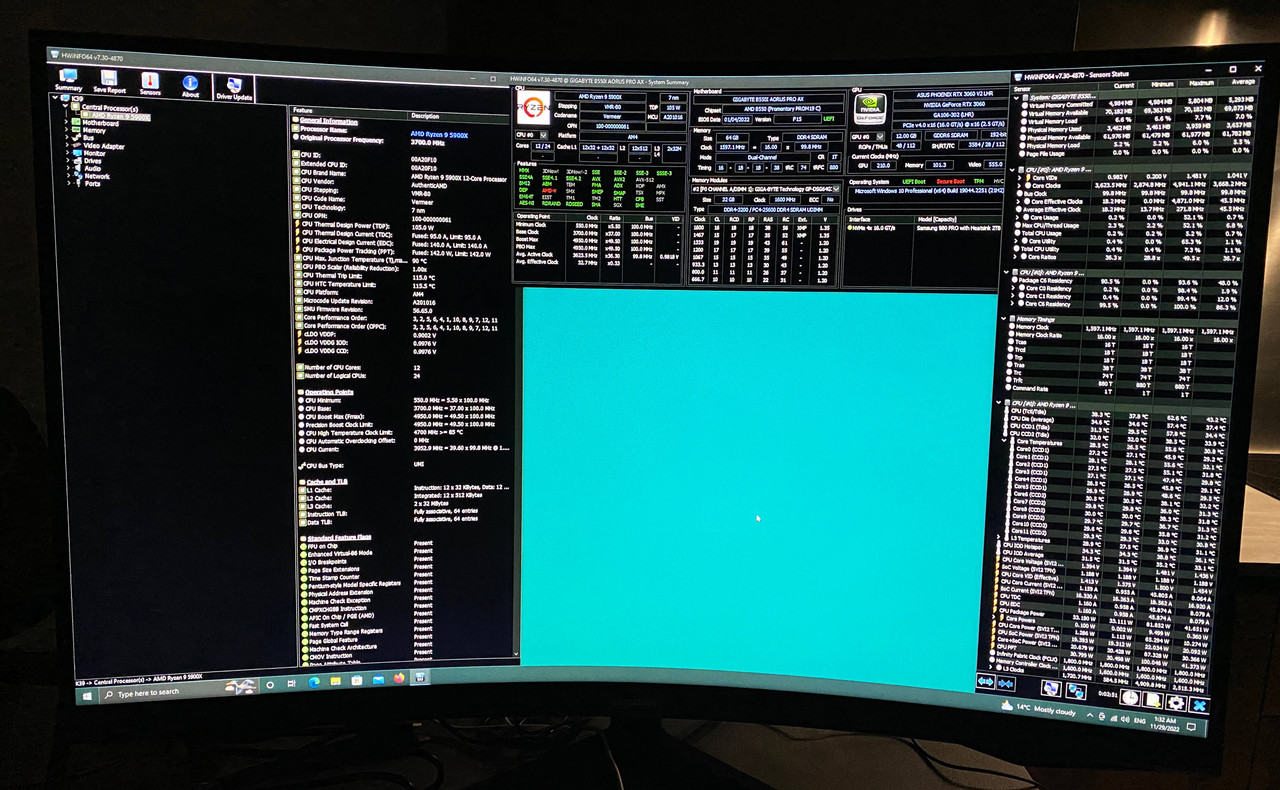Open the Memory Modules selector dropdown
1280x790 pixels.
765,188
